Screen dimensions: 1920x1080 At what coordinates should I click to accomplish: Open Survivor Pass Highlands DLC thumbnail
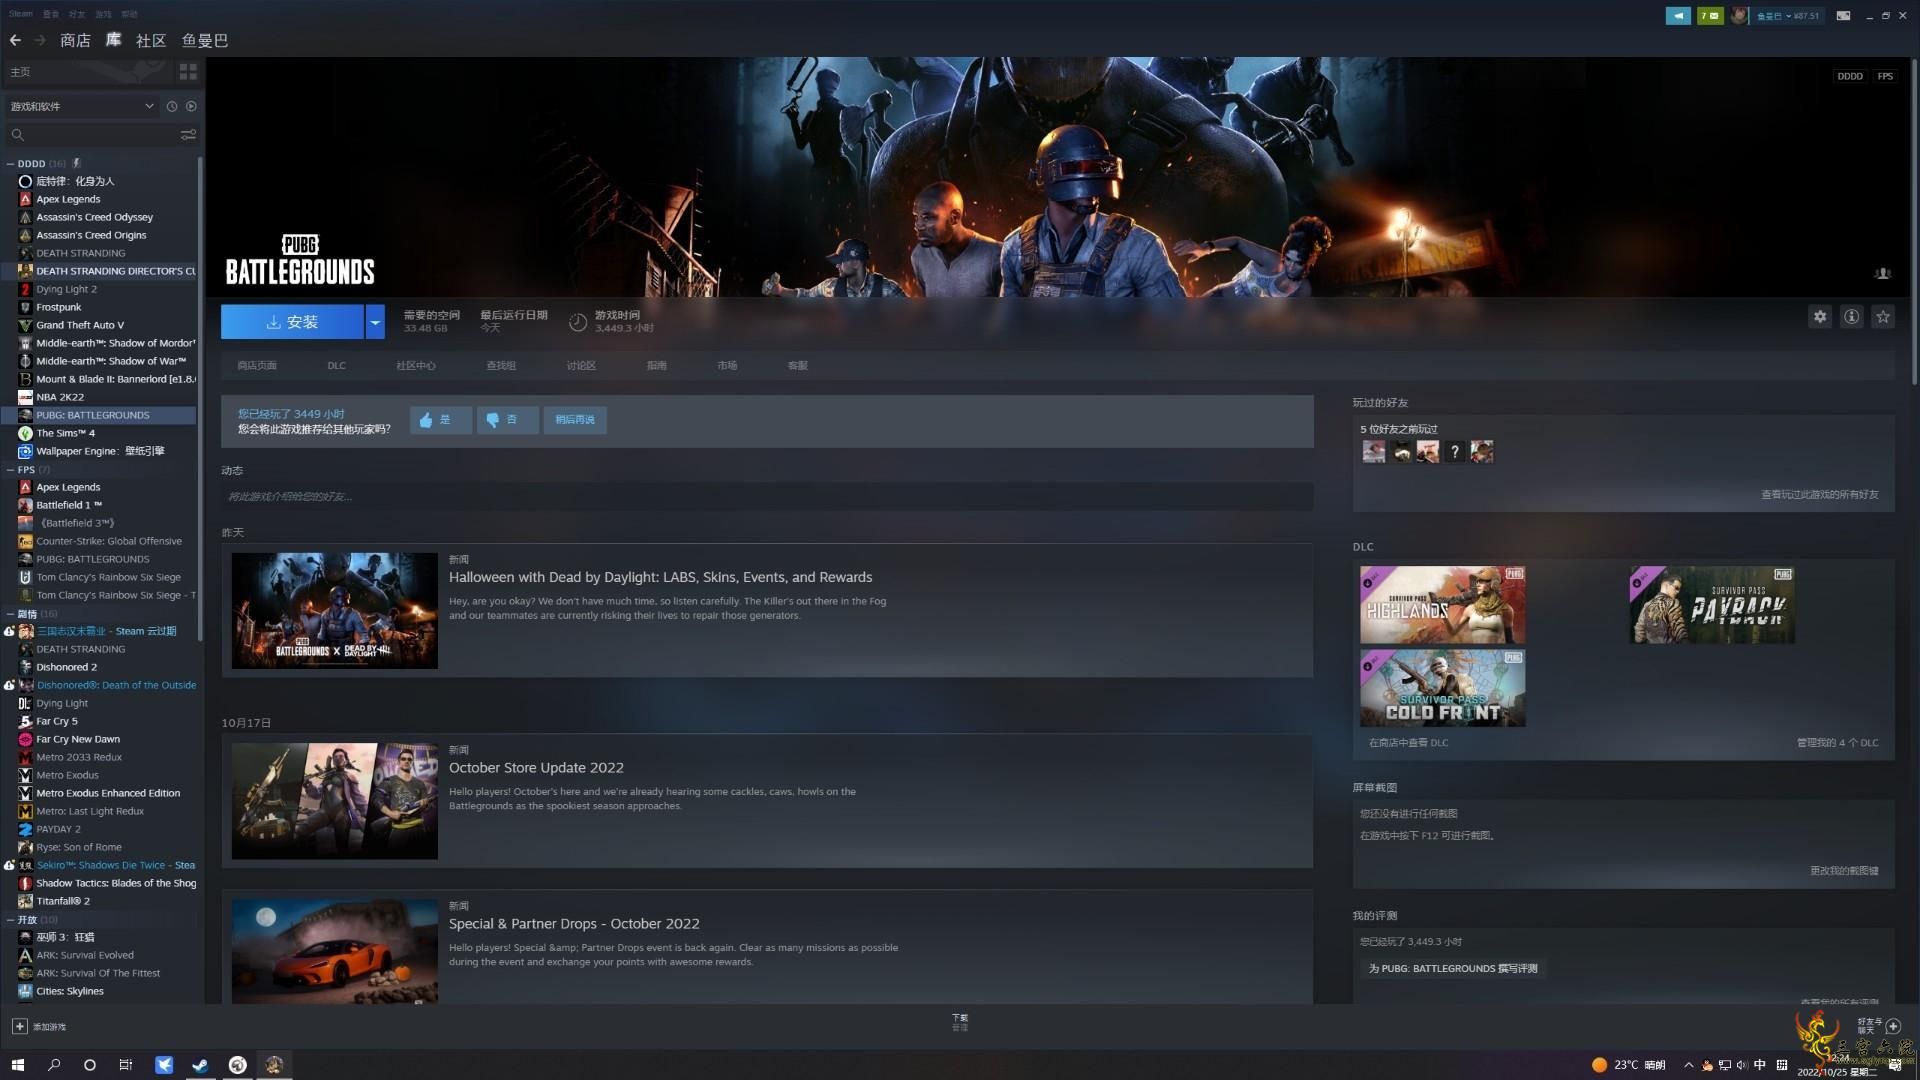[1442, 605]
